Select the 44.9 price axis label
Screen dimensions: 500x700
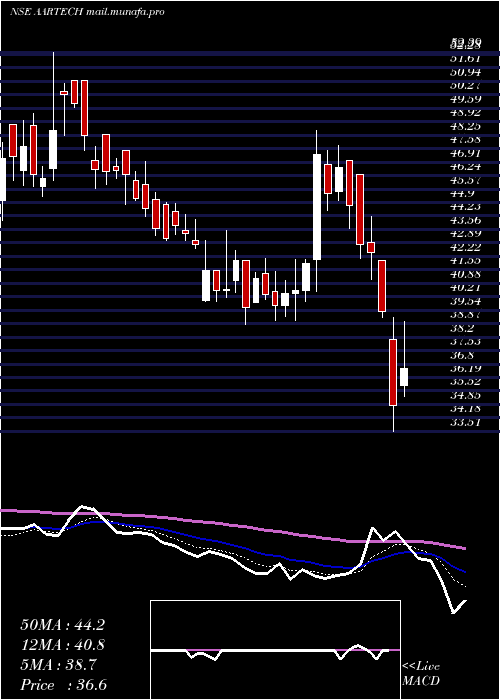[x=462, y=193]
